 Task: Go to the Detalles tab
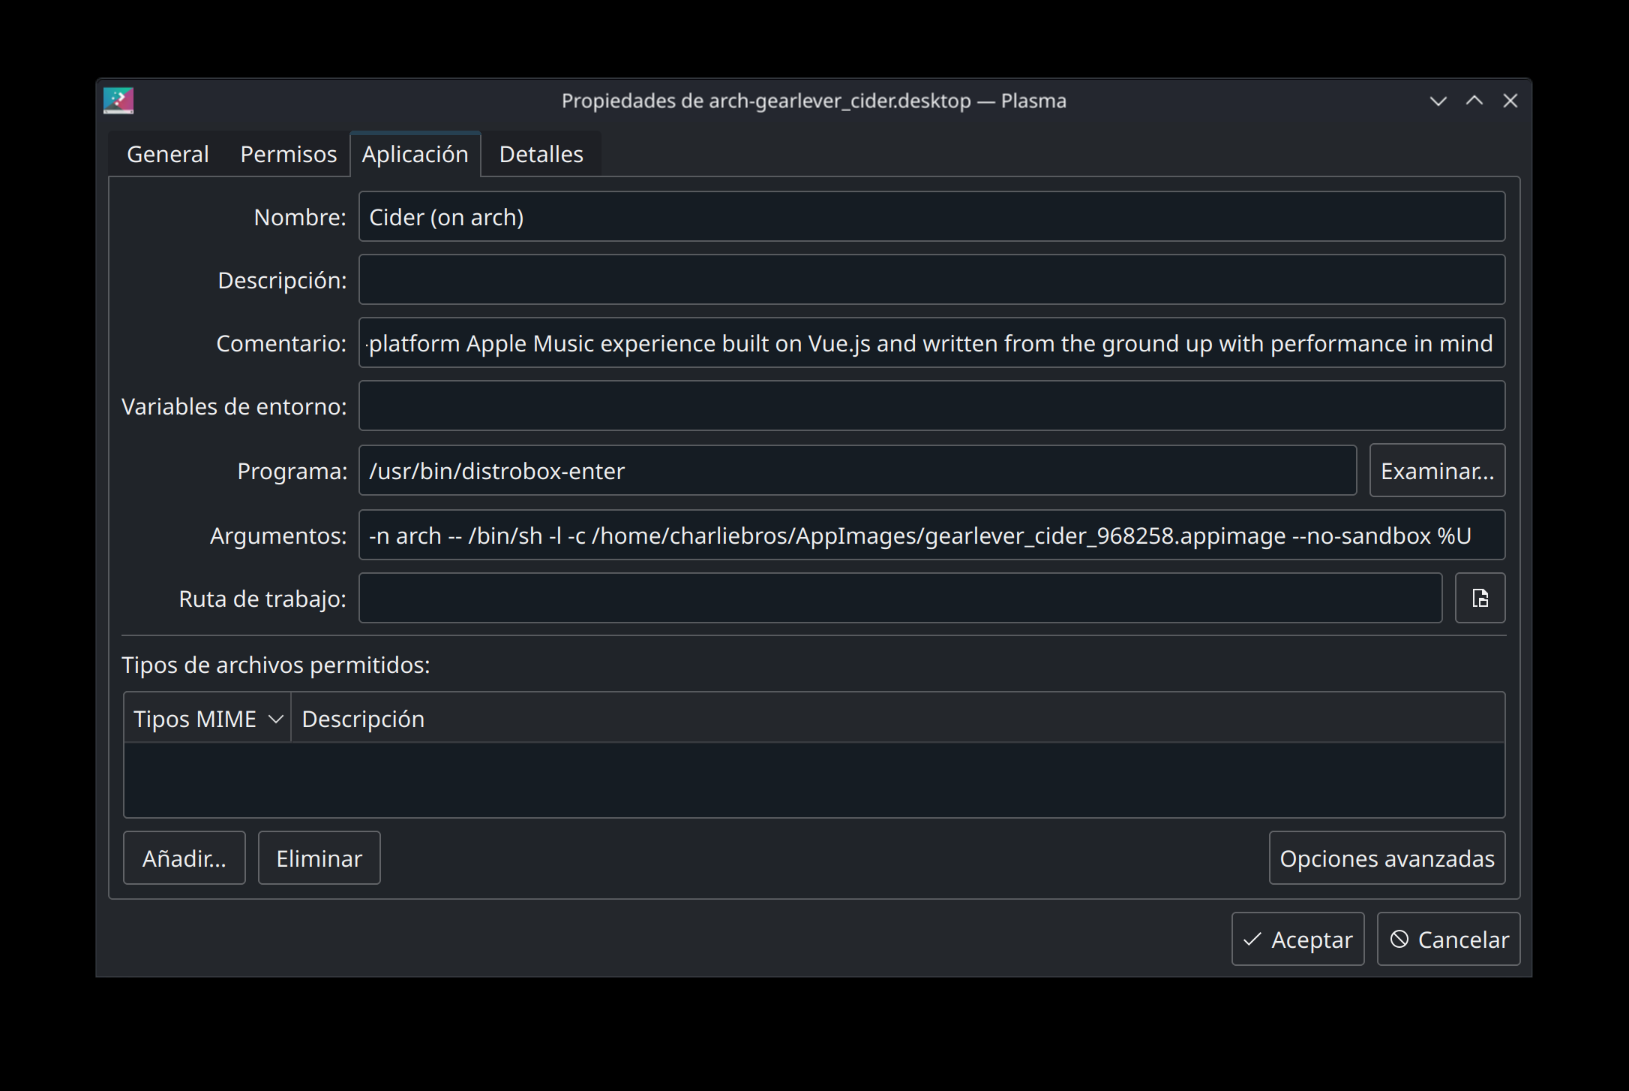(541, 154)
